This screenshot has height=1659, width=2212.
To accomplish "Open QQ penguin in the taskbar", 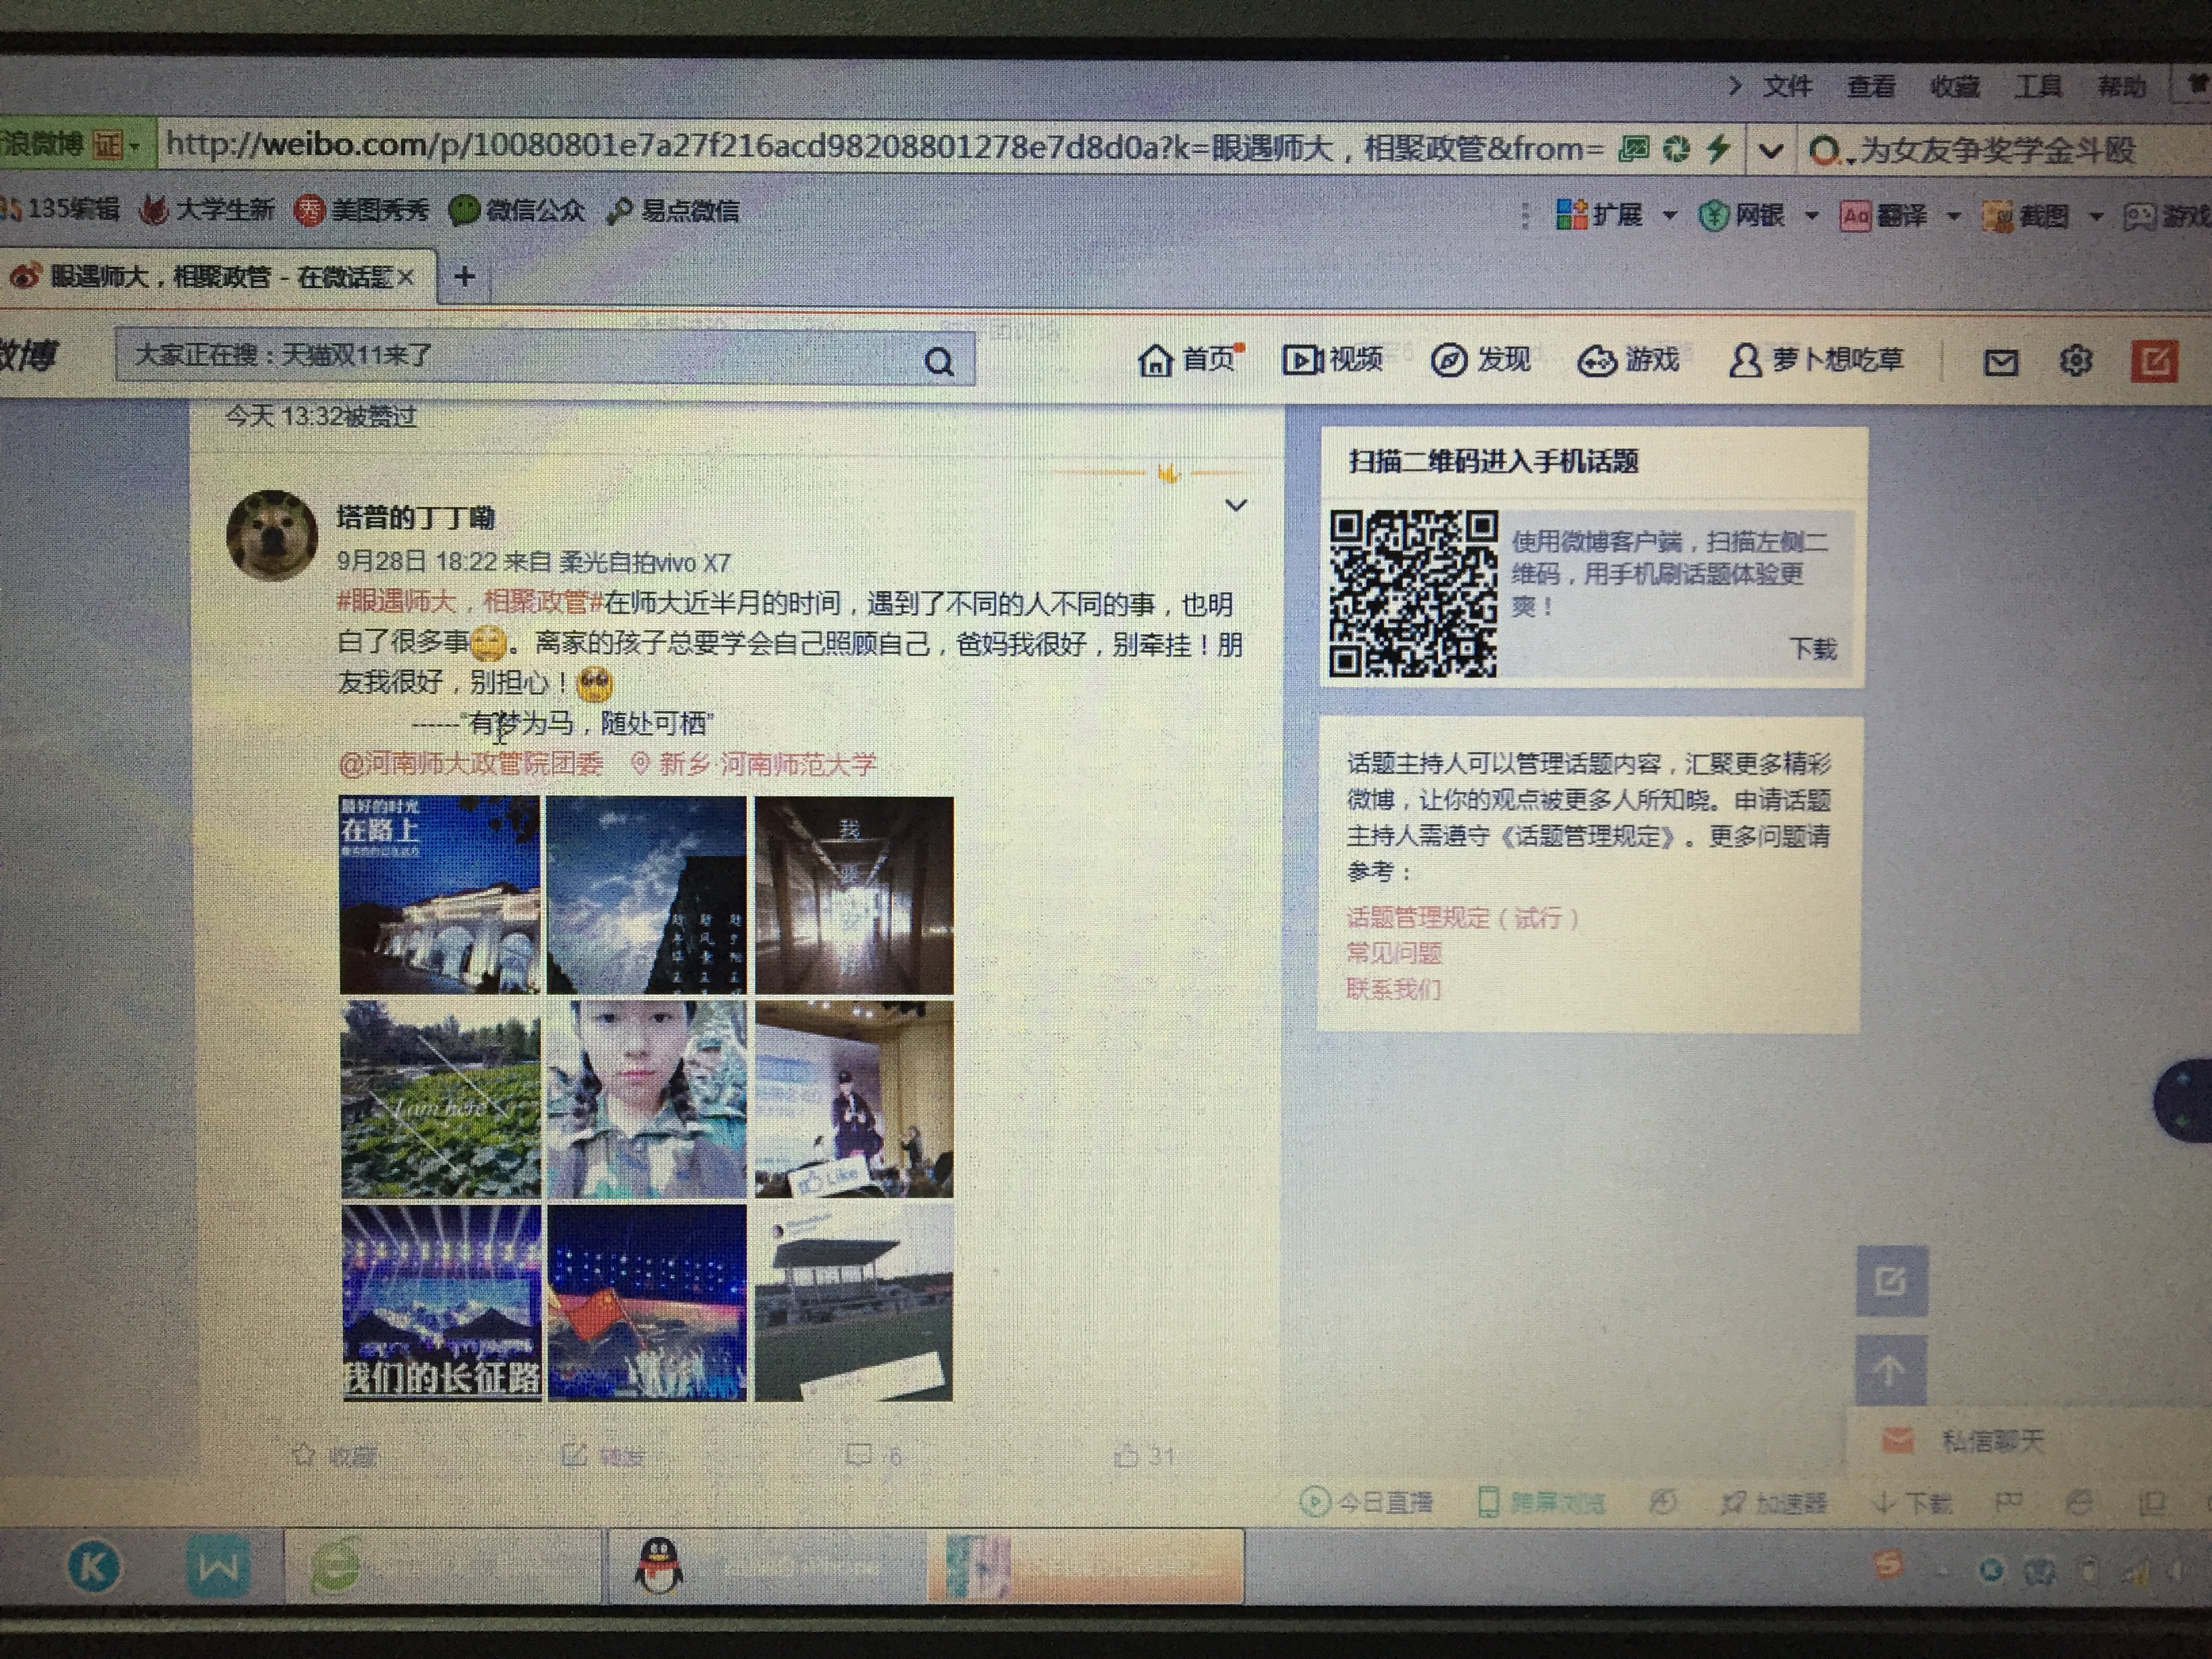I will pos(659,1565).
